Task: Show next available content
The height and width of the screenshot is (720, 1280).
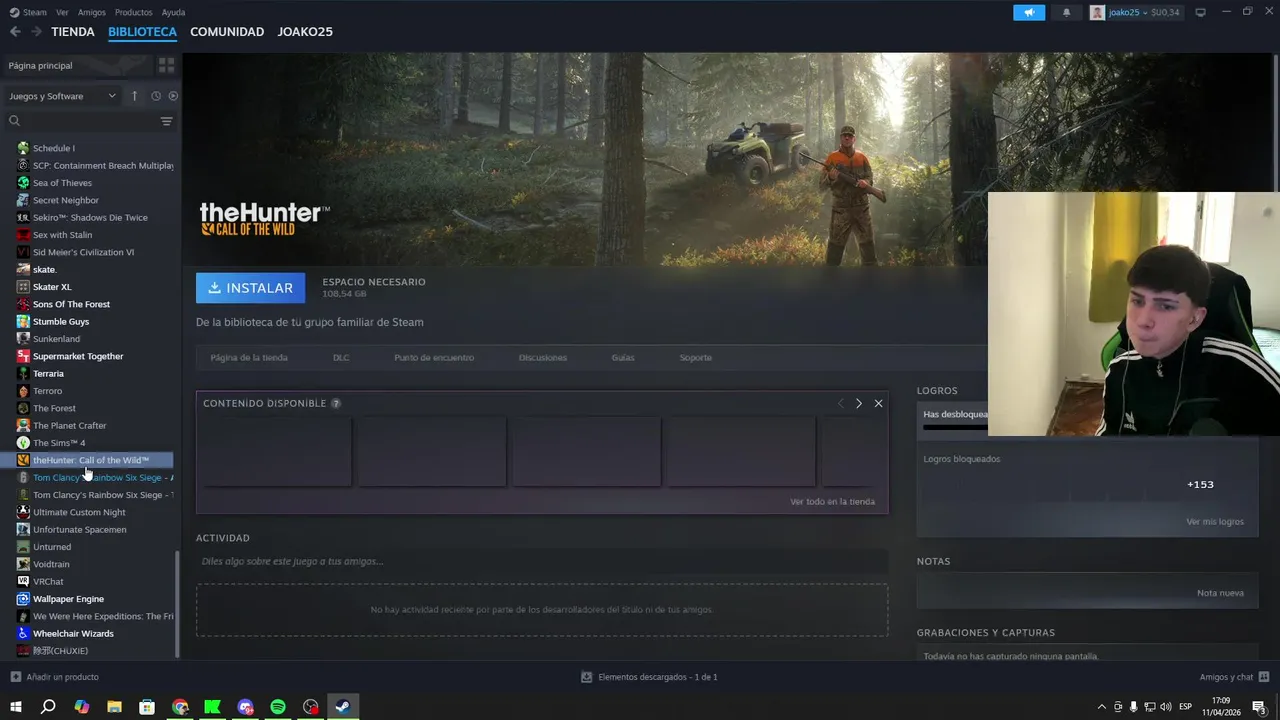Action: pos(859,403)
